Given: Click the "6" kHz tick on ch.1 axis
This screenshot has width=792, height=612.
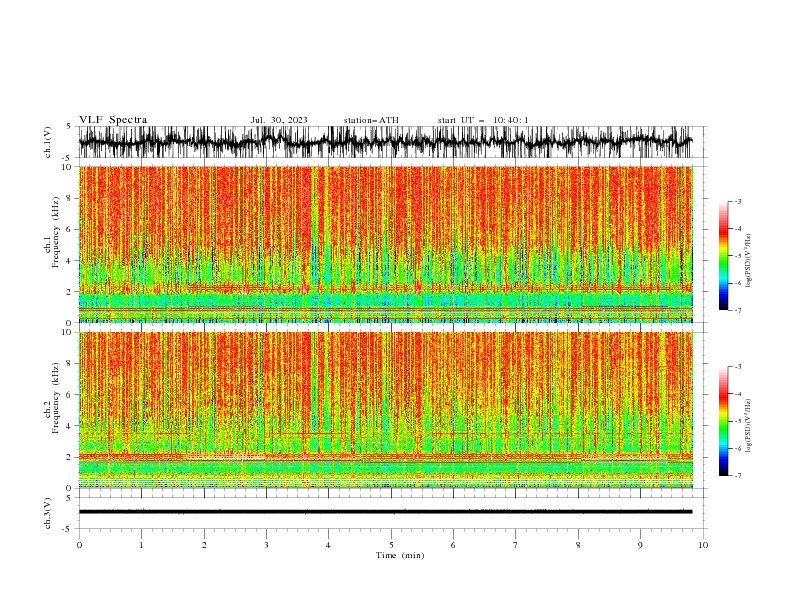Looking at the screenshot, I should tap(69, 229).
